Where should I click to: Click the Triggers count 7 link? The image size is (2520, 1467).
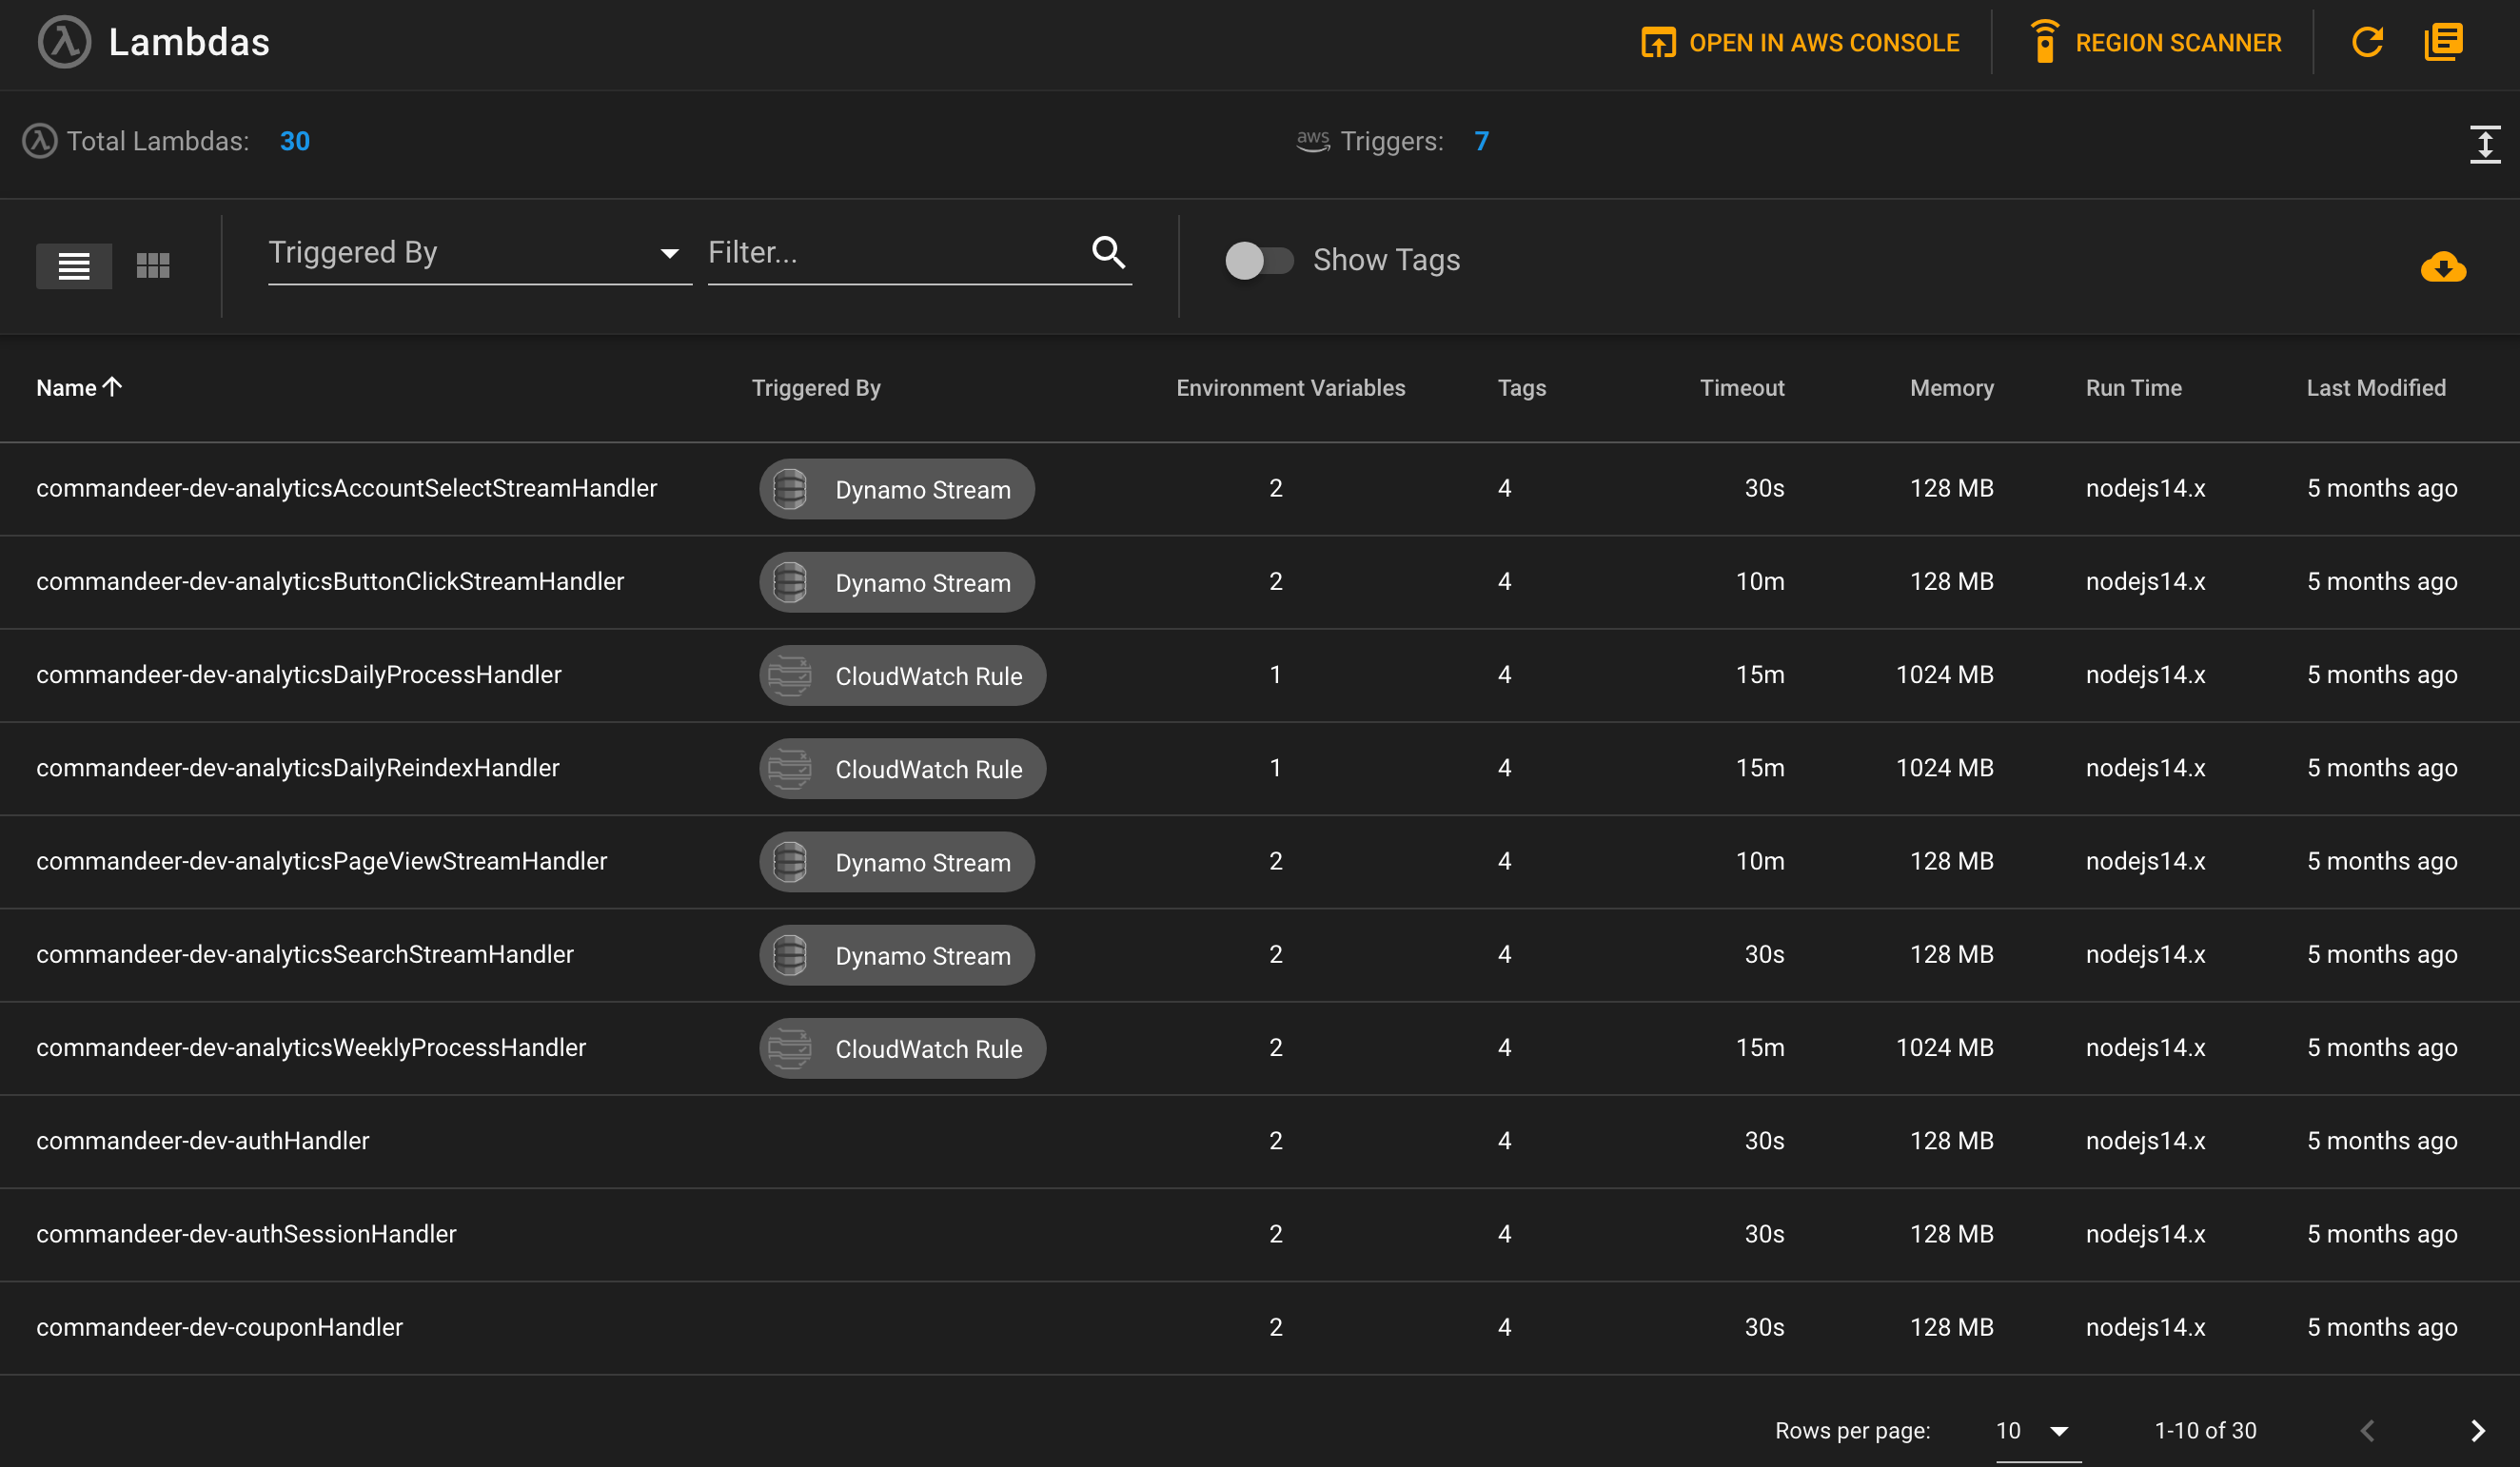tap(1483, 142)
